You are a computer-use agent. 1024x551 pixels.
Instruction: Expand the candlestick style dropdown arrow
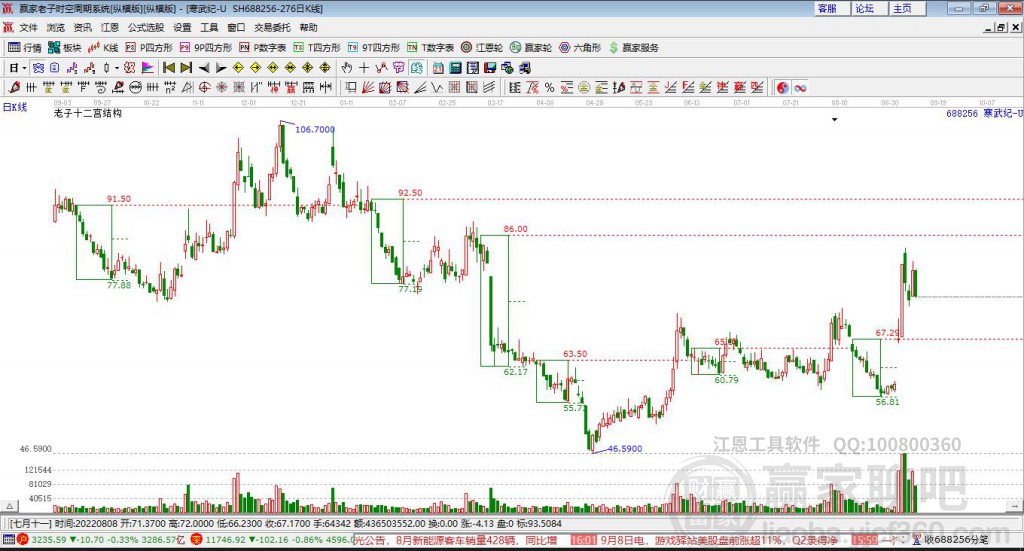pyautogui.click(x=118, y=68)
